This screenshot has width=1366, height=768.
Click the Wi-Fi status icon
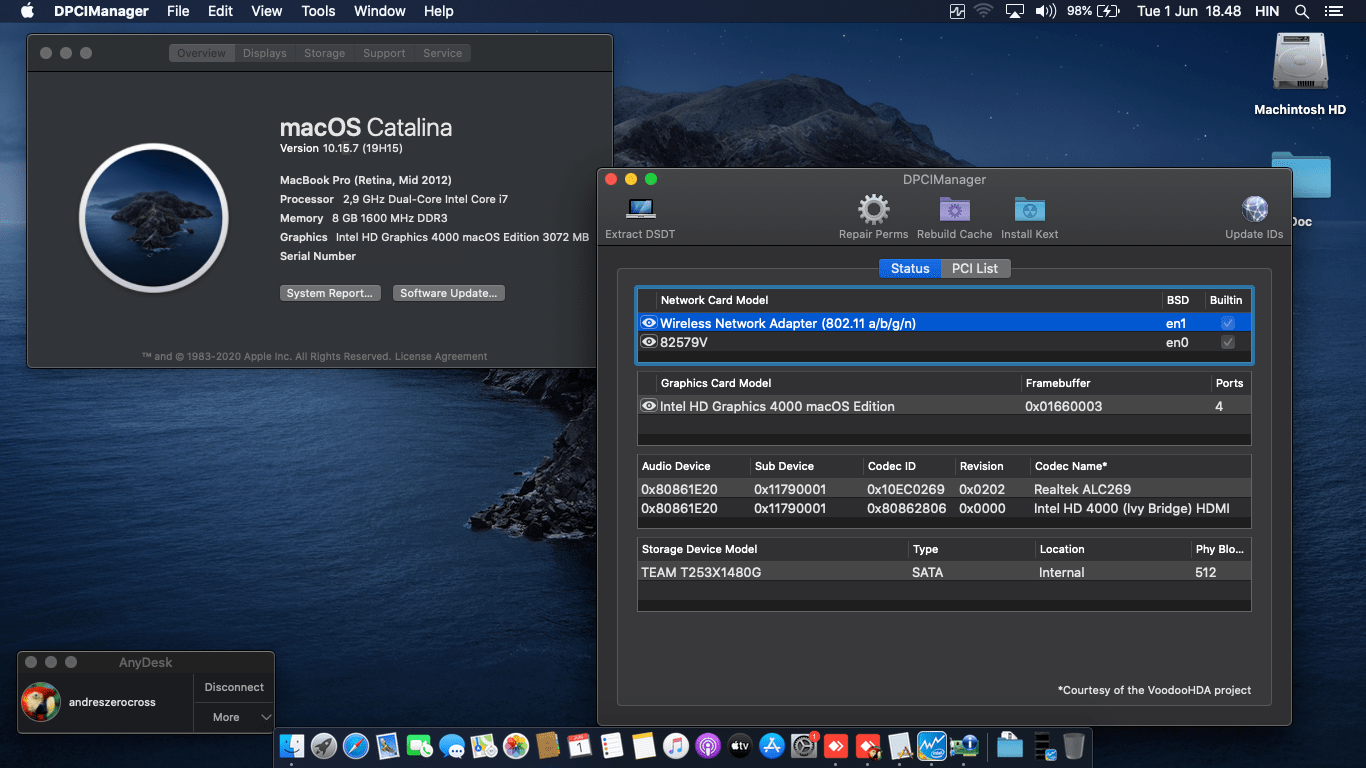983,11
